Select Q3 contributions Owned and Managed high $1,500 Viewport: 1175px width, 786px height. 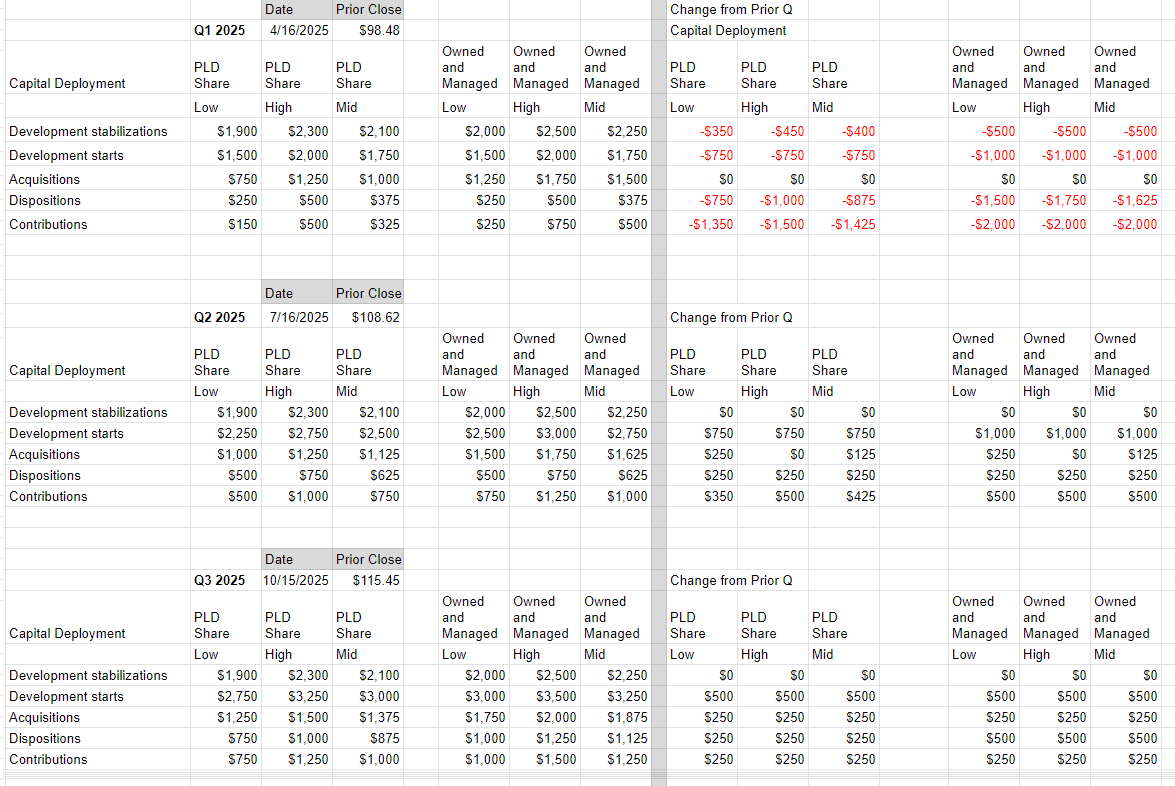click(545, 760)
